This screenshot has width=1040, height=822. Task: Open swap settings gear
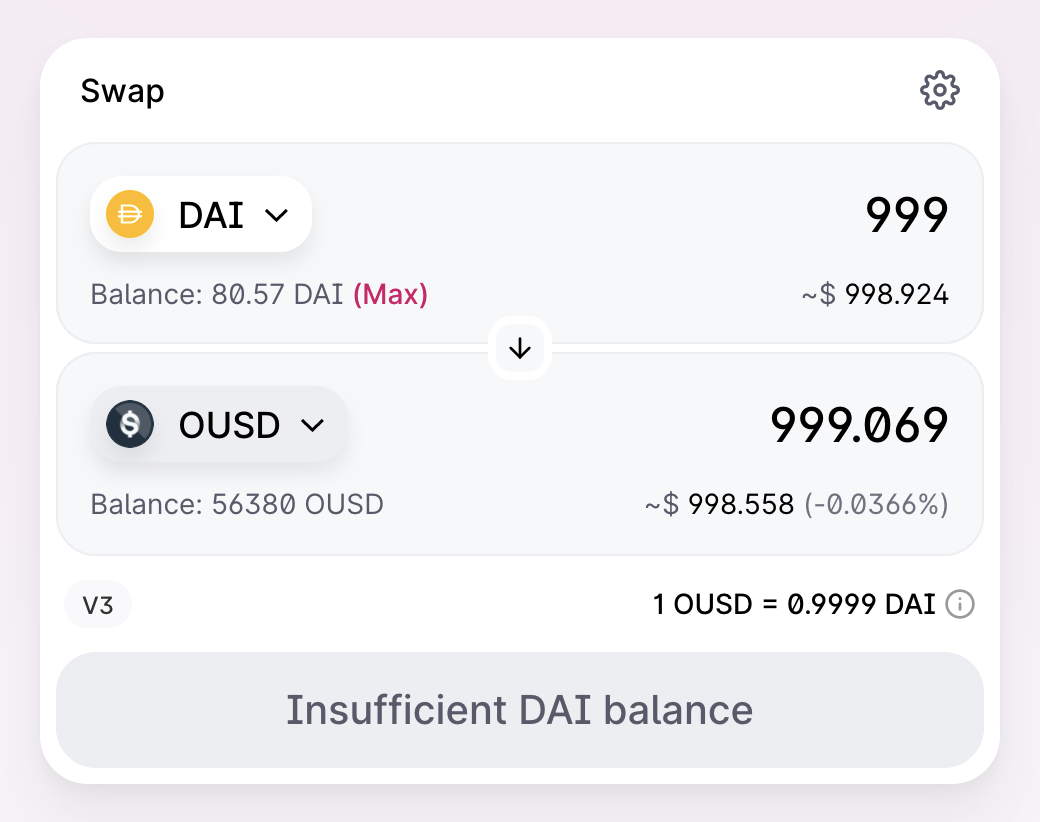(x=939, y=91)
